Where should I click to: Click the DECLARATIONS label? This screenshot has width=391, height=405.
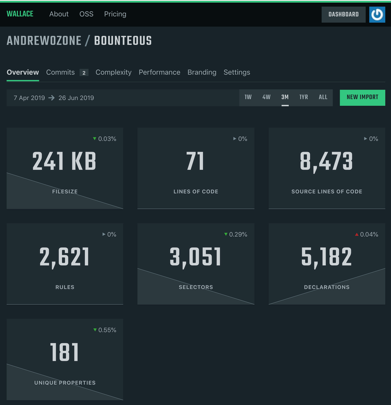327,287
